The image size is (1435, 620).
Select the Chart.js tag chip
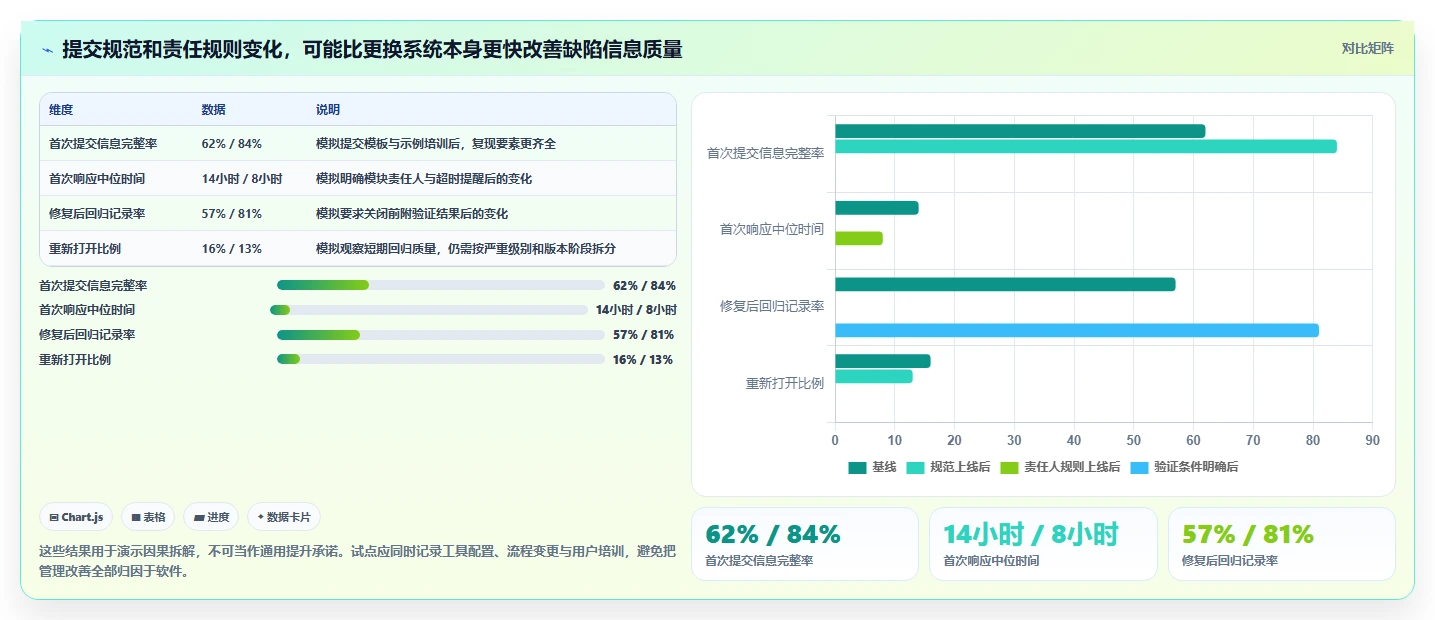(77, 517)
